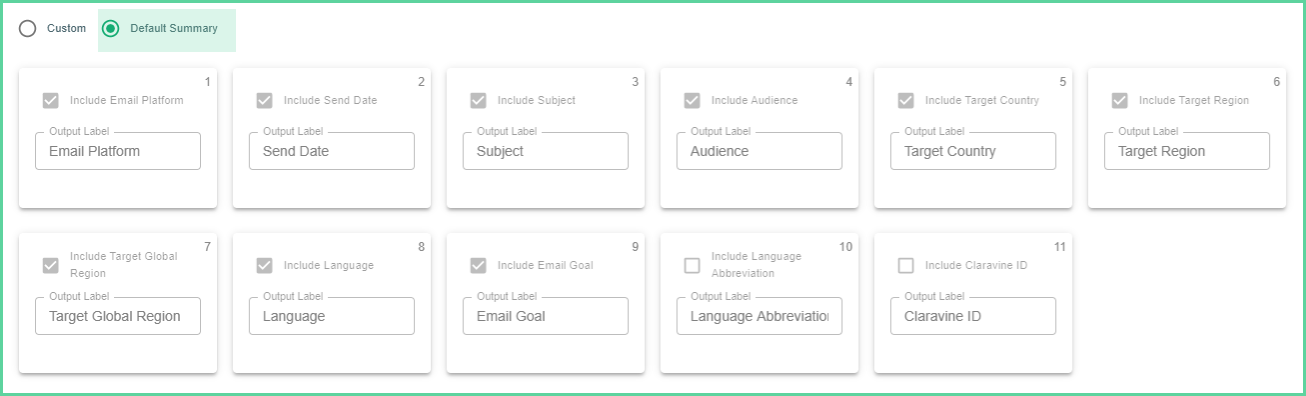
Task: Toggle the Include Send Date checkbox
Action: coord(265,101)
